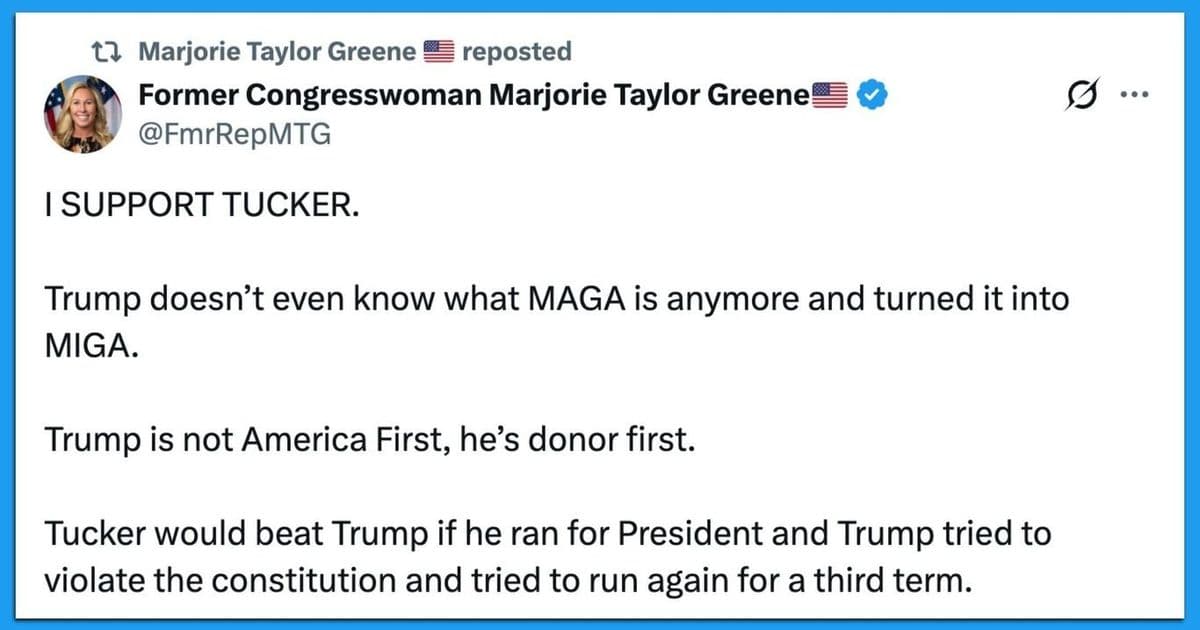Image resolution: width=1200 pixels, height=630 pixels.
Task: Click the flag emoji beside the display name
Action: click(831, 94)
